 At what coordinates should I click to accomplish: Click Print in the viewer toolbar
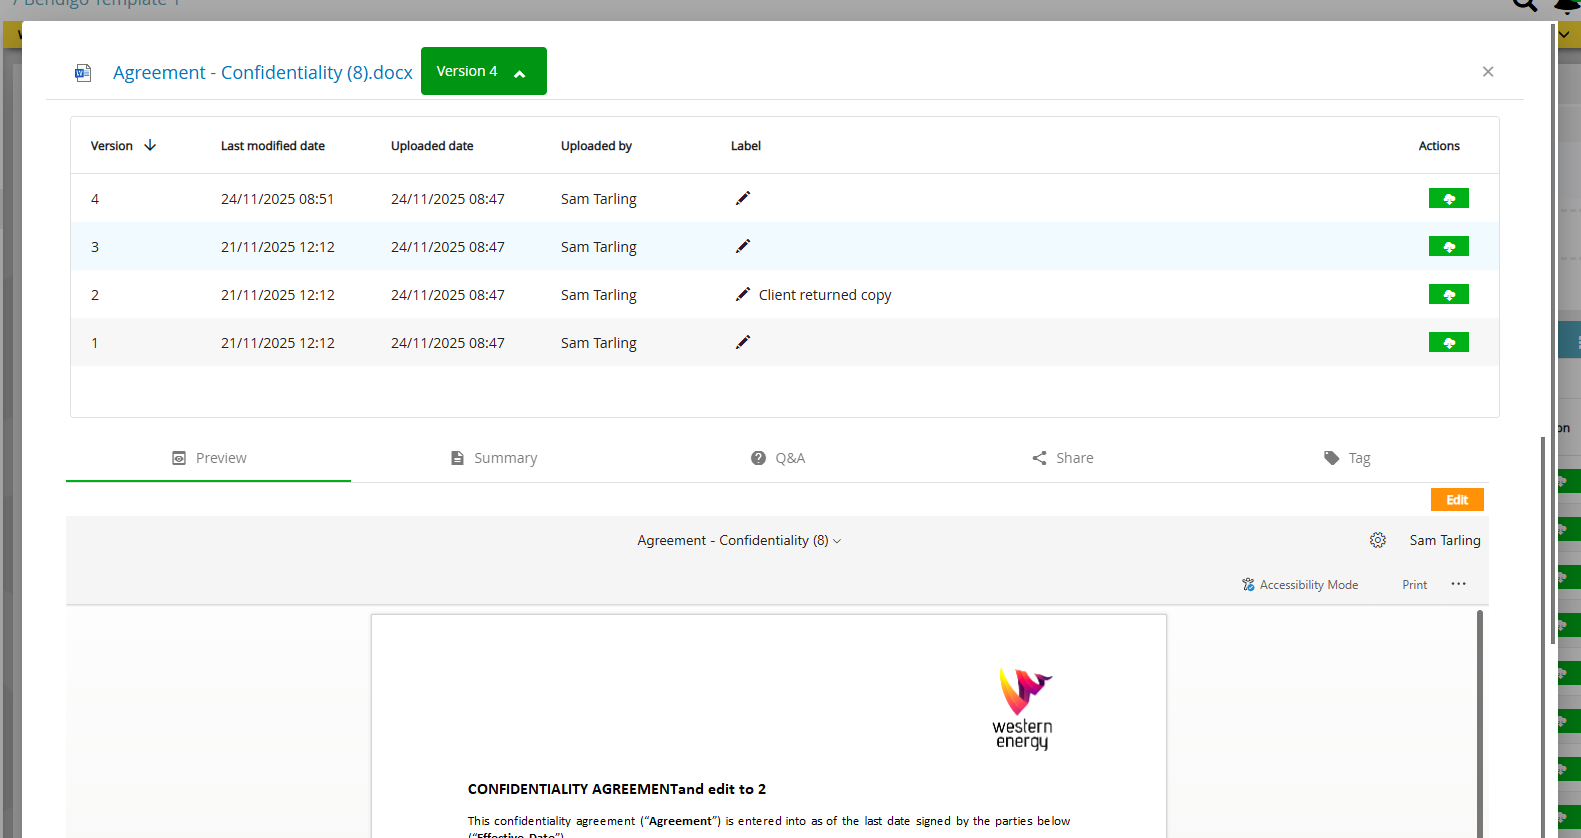(1414, 585)
